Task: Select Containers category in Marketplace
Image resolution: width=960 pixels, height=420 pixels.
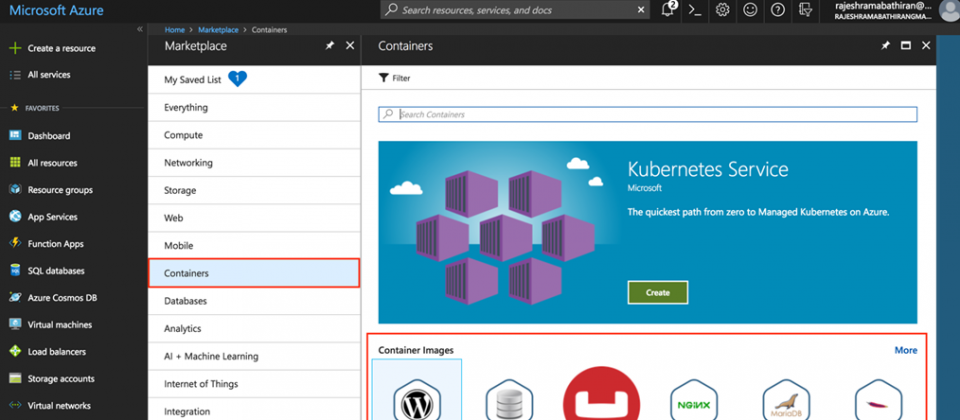Action: tap(253, 273)
